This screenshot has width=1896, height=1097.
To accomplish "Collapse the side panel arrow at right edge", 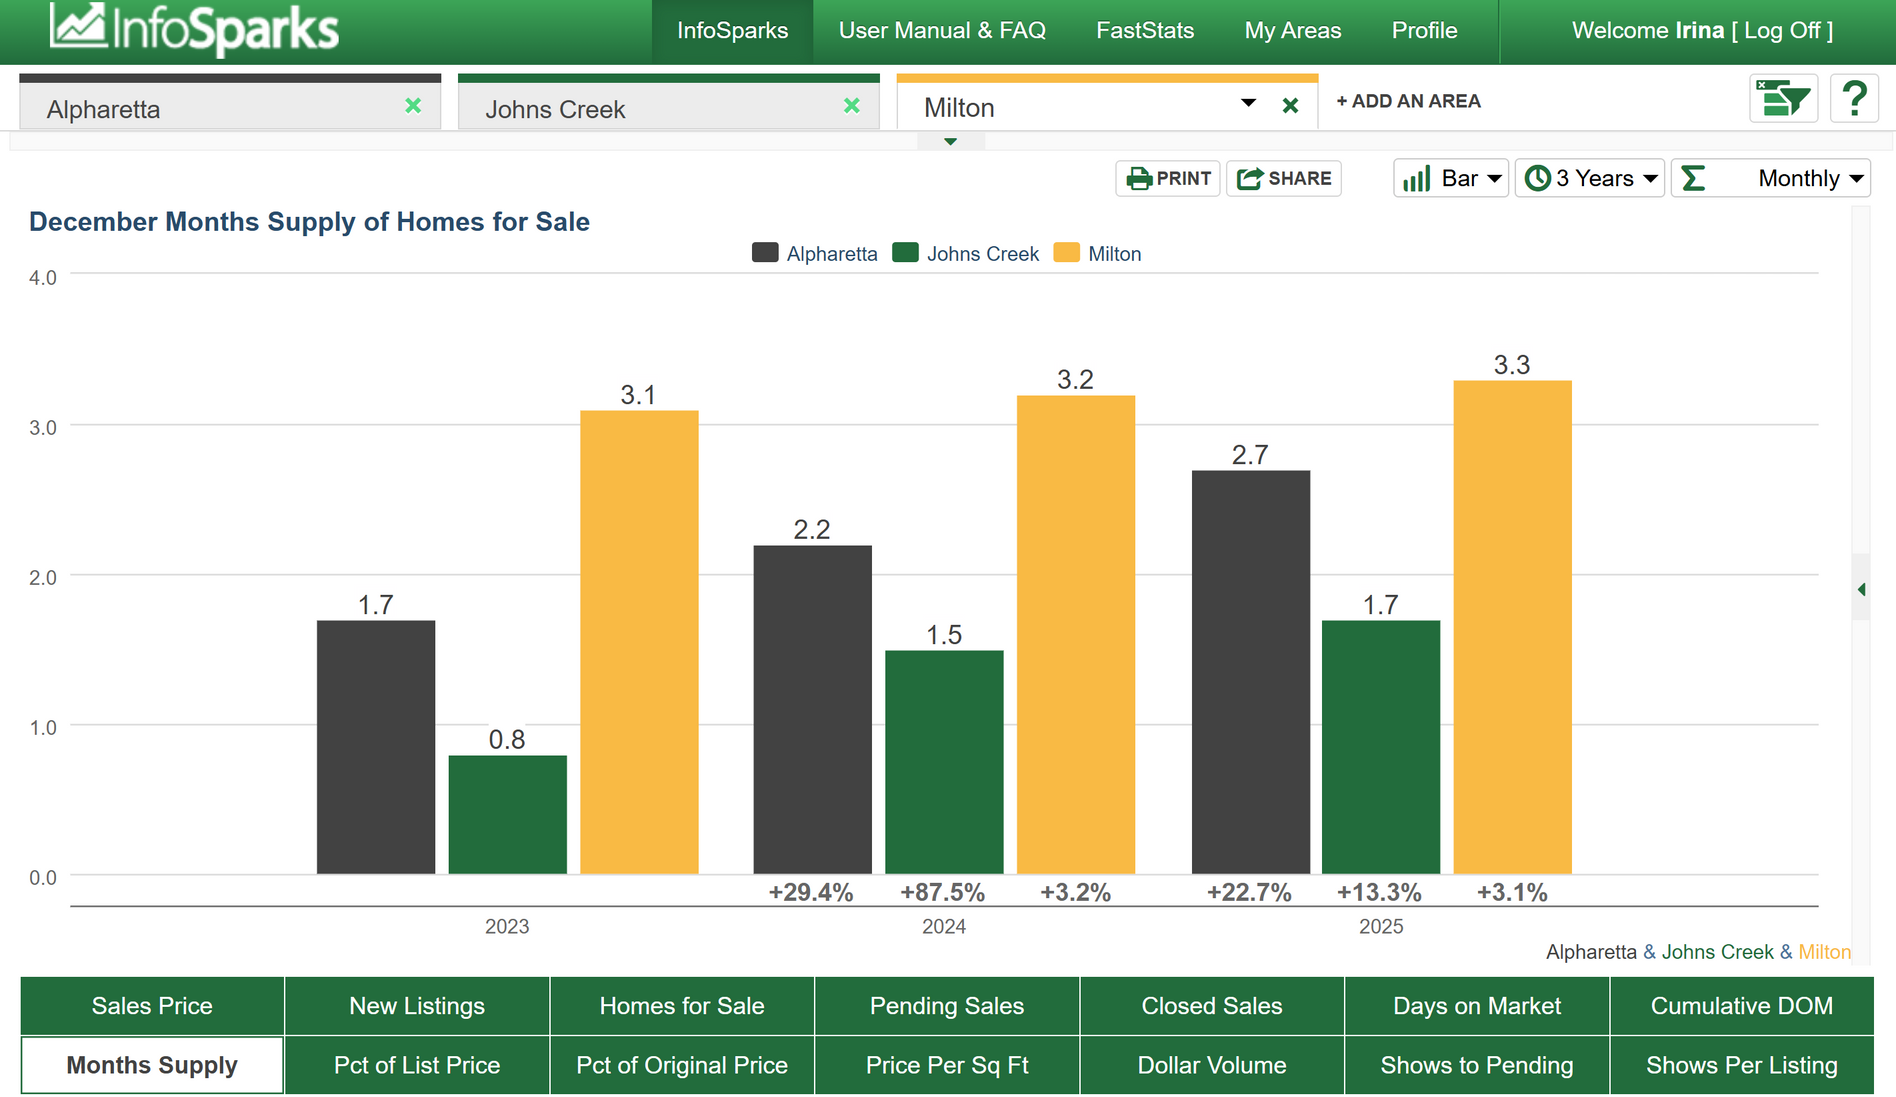I will pos(1861,589).
